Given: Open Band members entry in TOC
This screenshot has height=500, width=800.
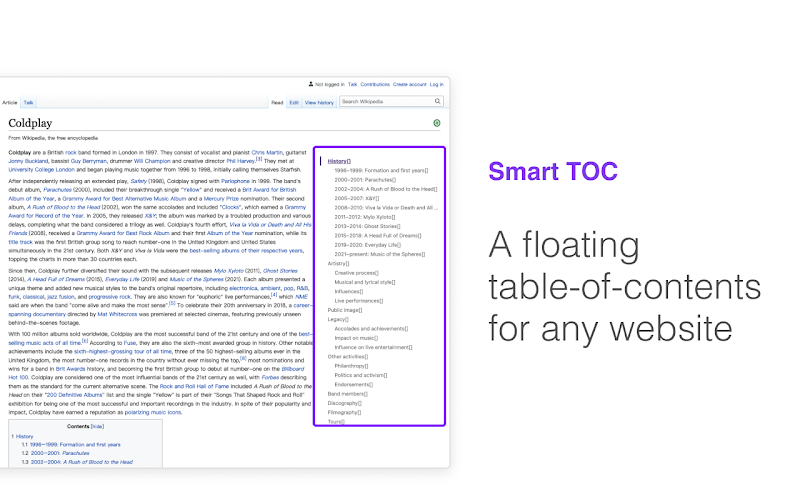Looking at the screenshot, I should tap(347, 394).
